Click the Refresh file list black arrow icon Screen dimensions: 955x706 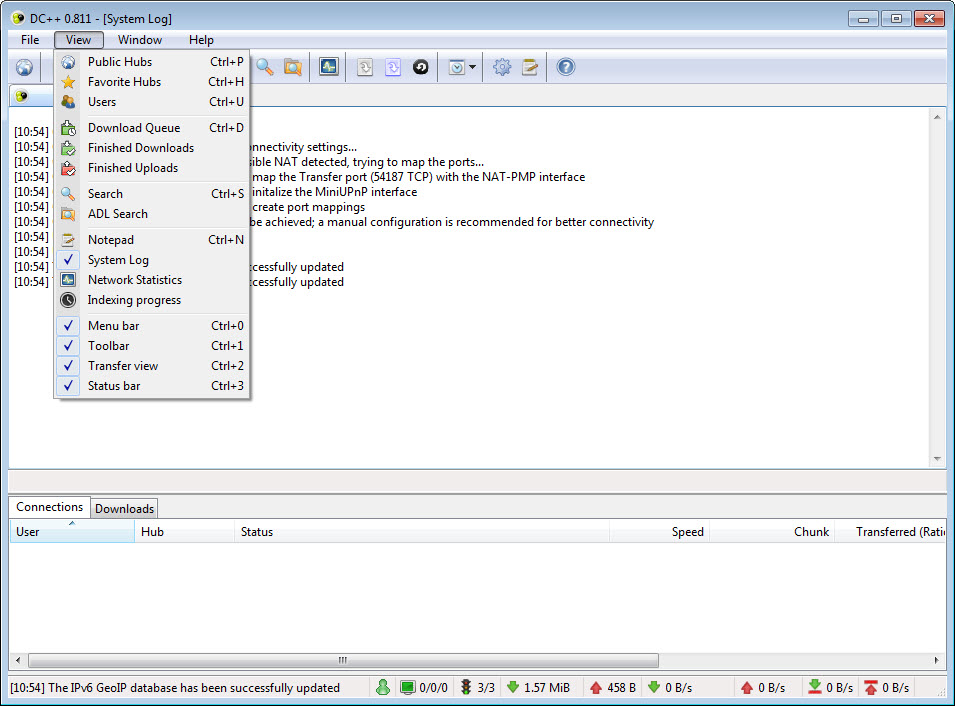tap(421, 67)
